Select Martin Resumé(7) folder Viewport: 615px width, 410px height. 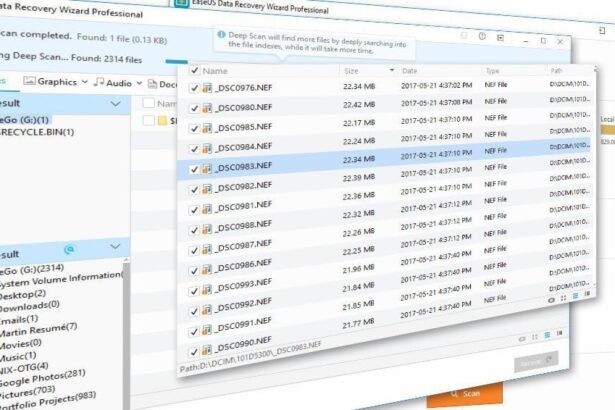(x=38, y=330)
